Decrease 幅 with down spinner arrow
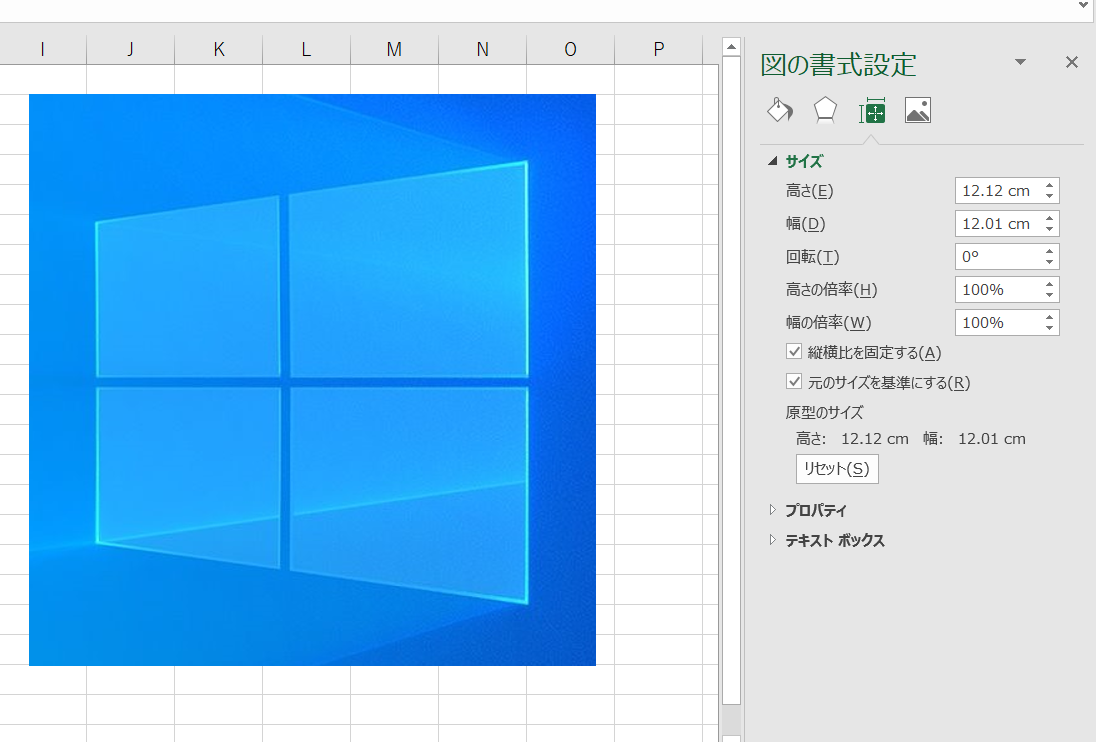Image resolution: width=1096 pixels, height=742 pixels. click(x=1049, y=229)
